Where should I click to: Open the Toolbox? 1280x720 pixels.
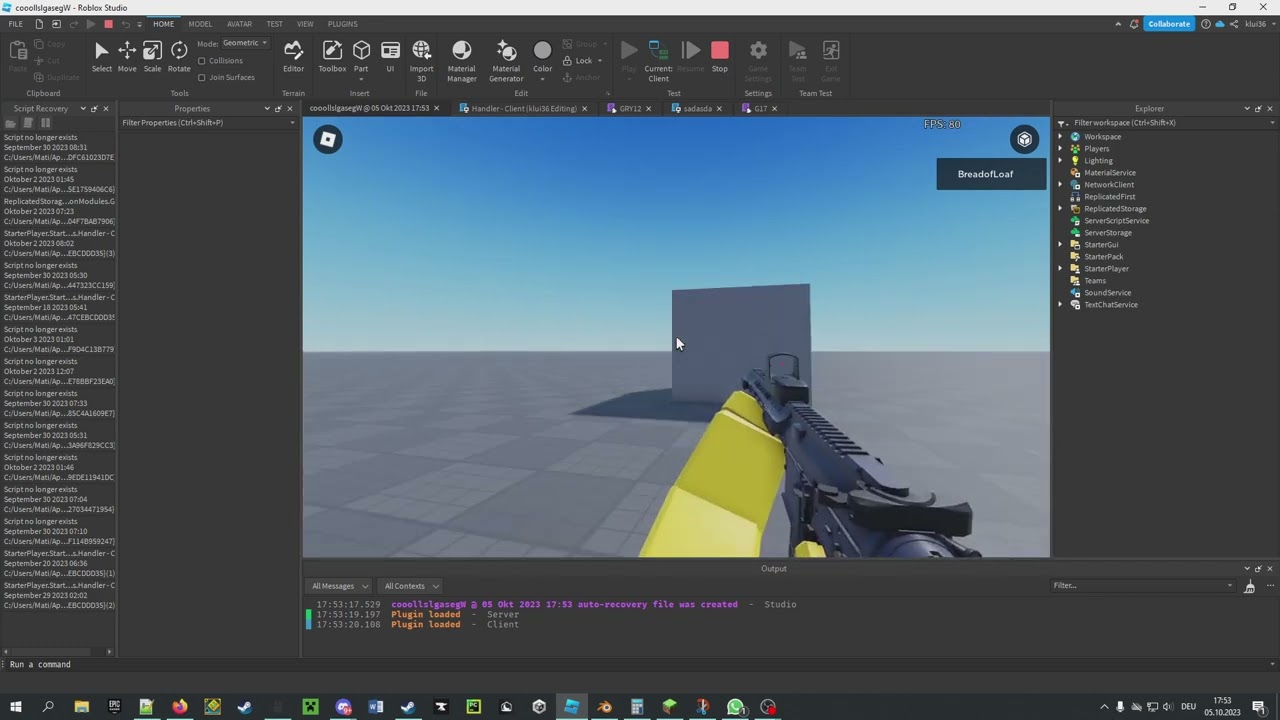click(332, 57)
